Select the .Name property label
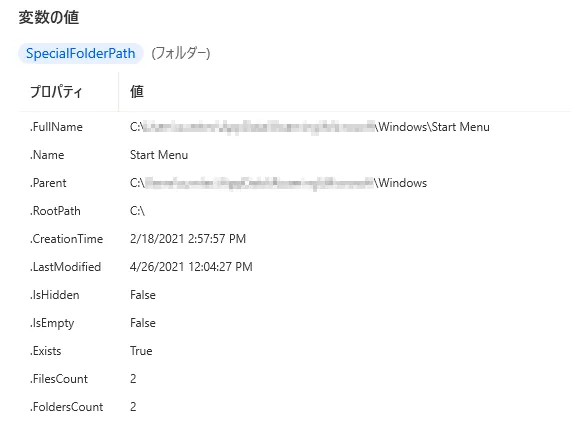 click(x=47, y=155)
